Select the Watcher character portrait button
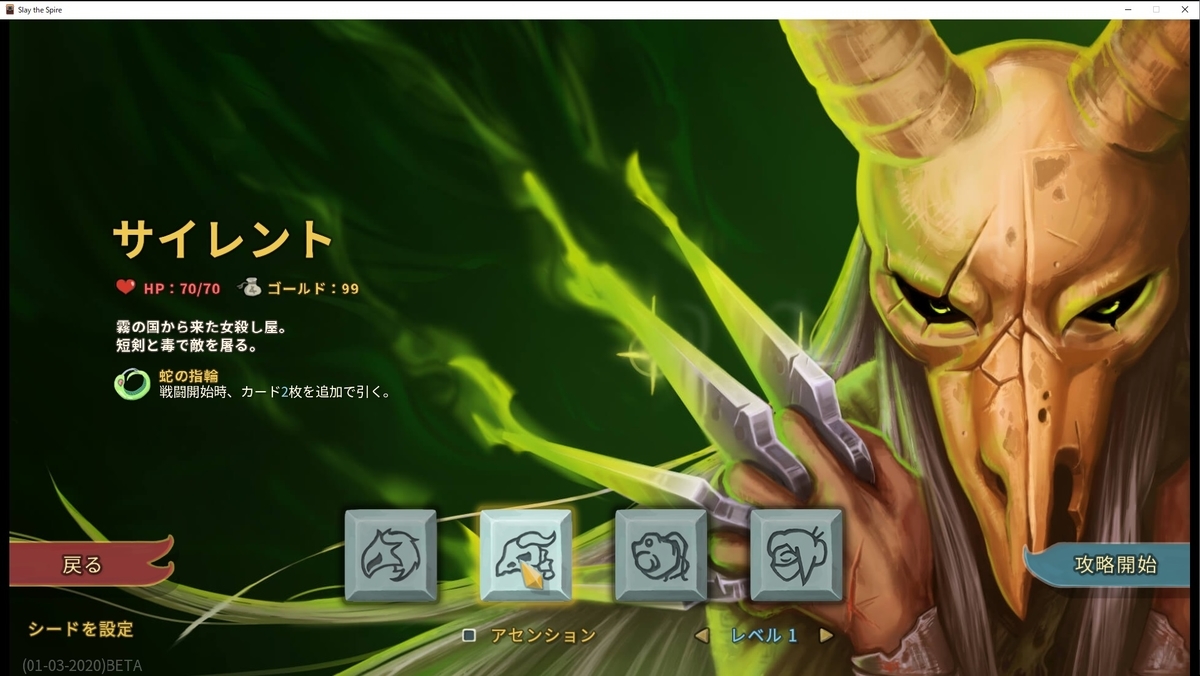1200x676 pixels. pos(796,555)
